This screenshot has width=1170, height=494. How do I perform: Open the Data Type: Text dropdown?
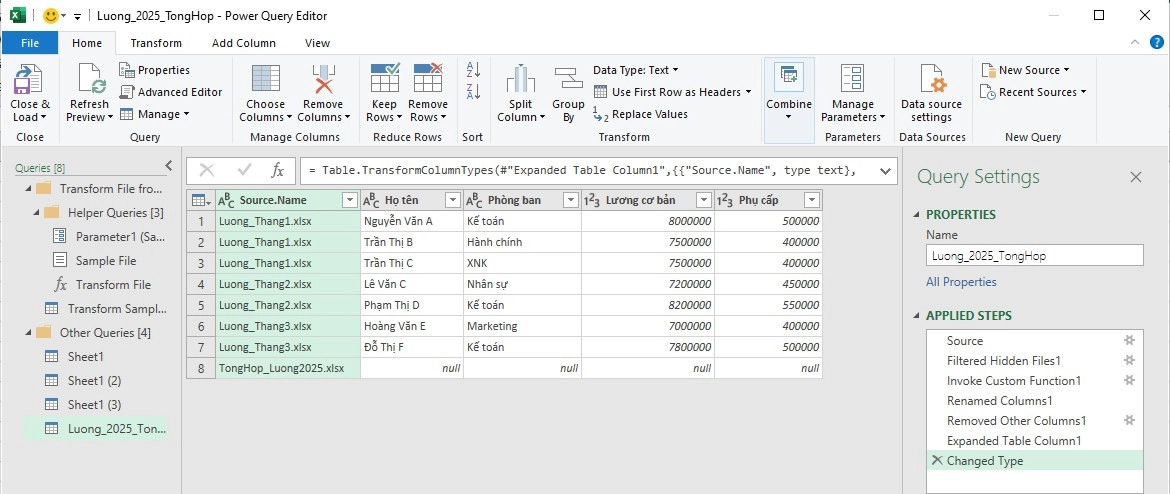point(636,69)
